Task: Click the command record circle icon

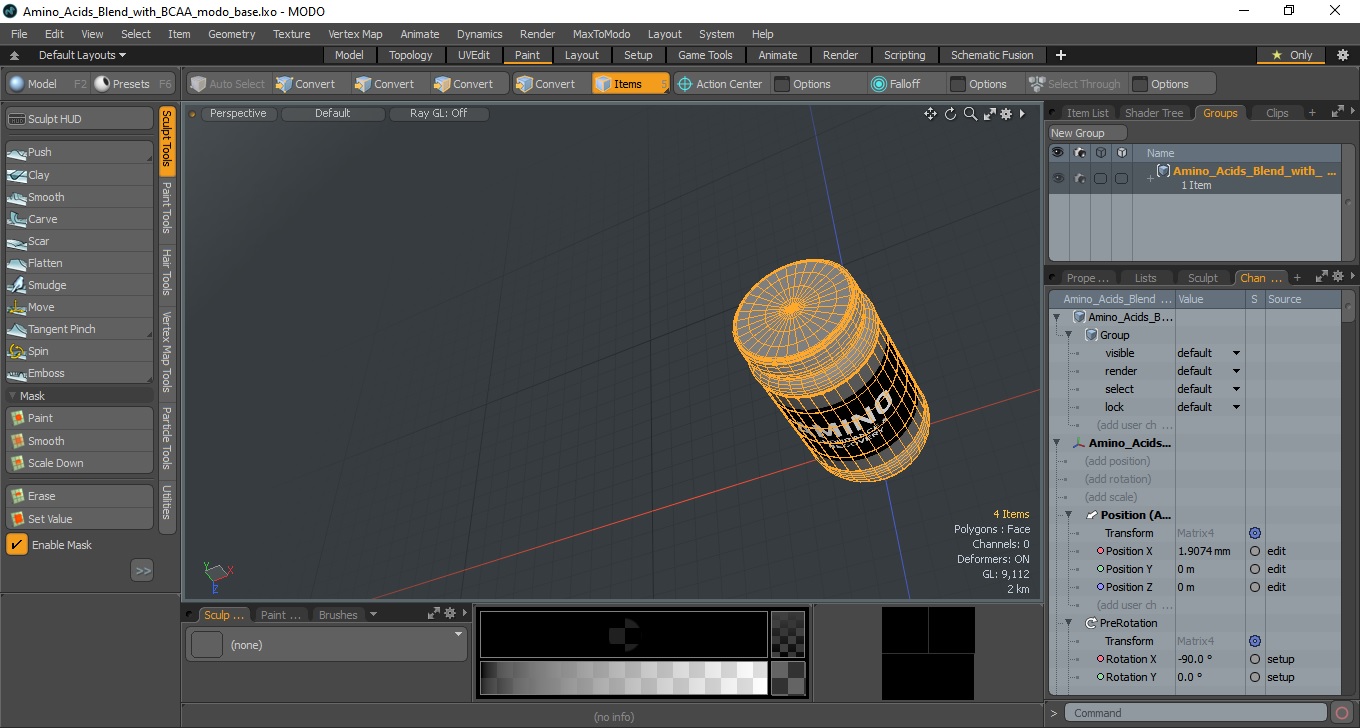Action: click(1343, 713)
